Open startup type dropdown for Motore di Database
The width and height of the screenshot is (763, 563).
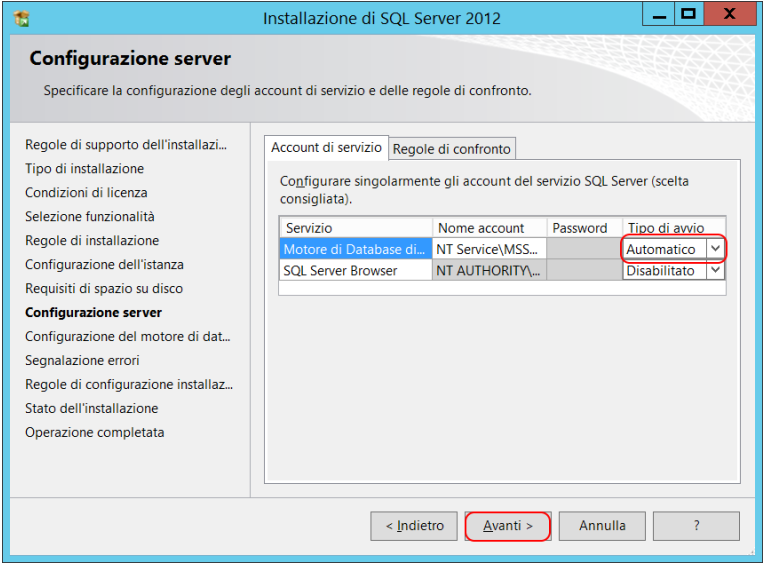click(715, 249)
